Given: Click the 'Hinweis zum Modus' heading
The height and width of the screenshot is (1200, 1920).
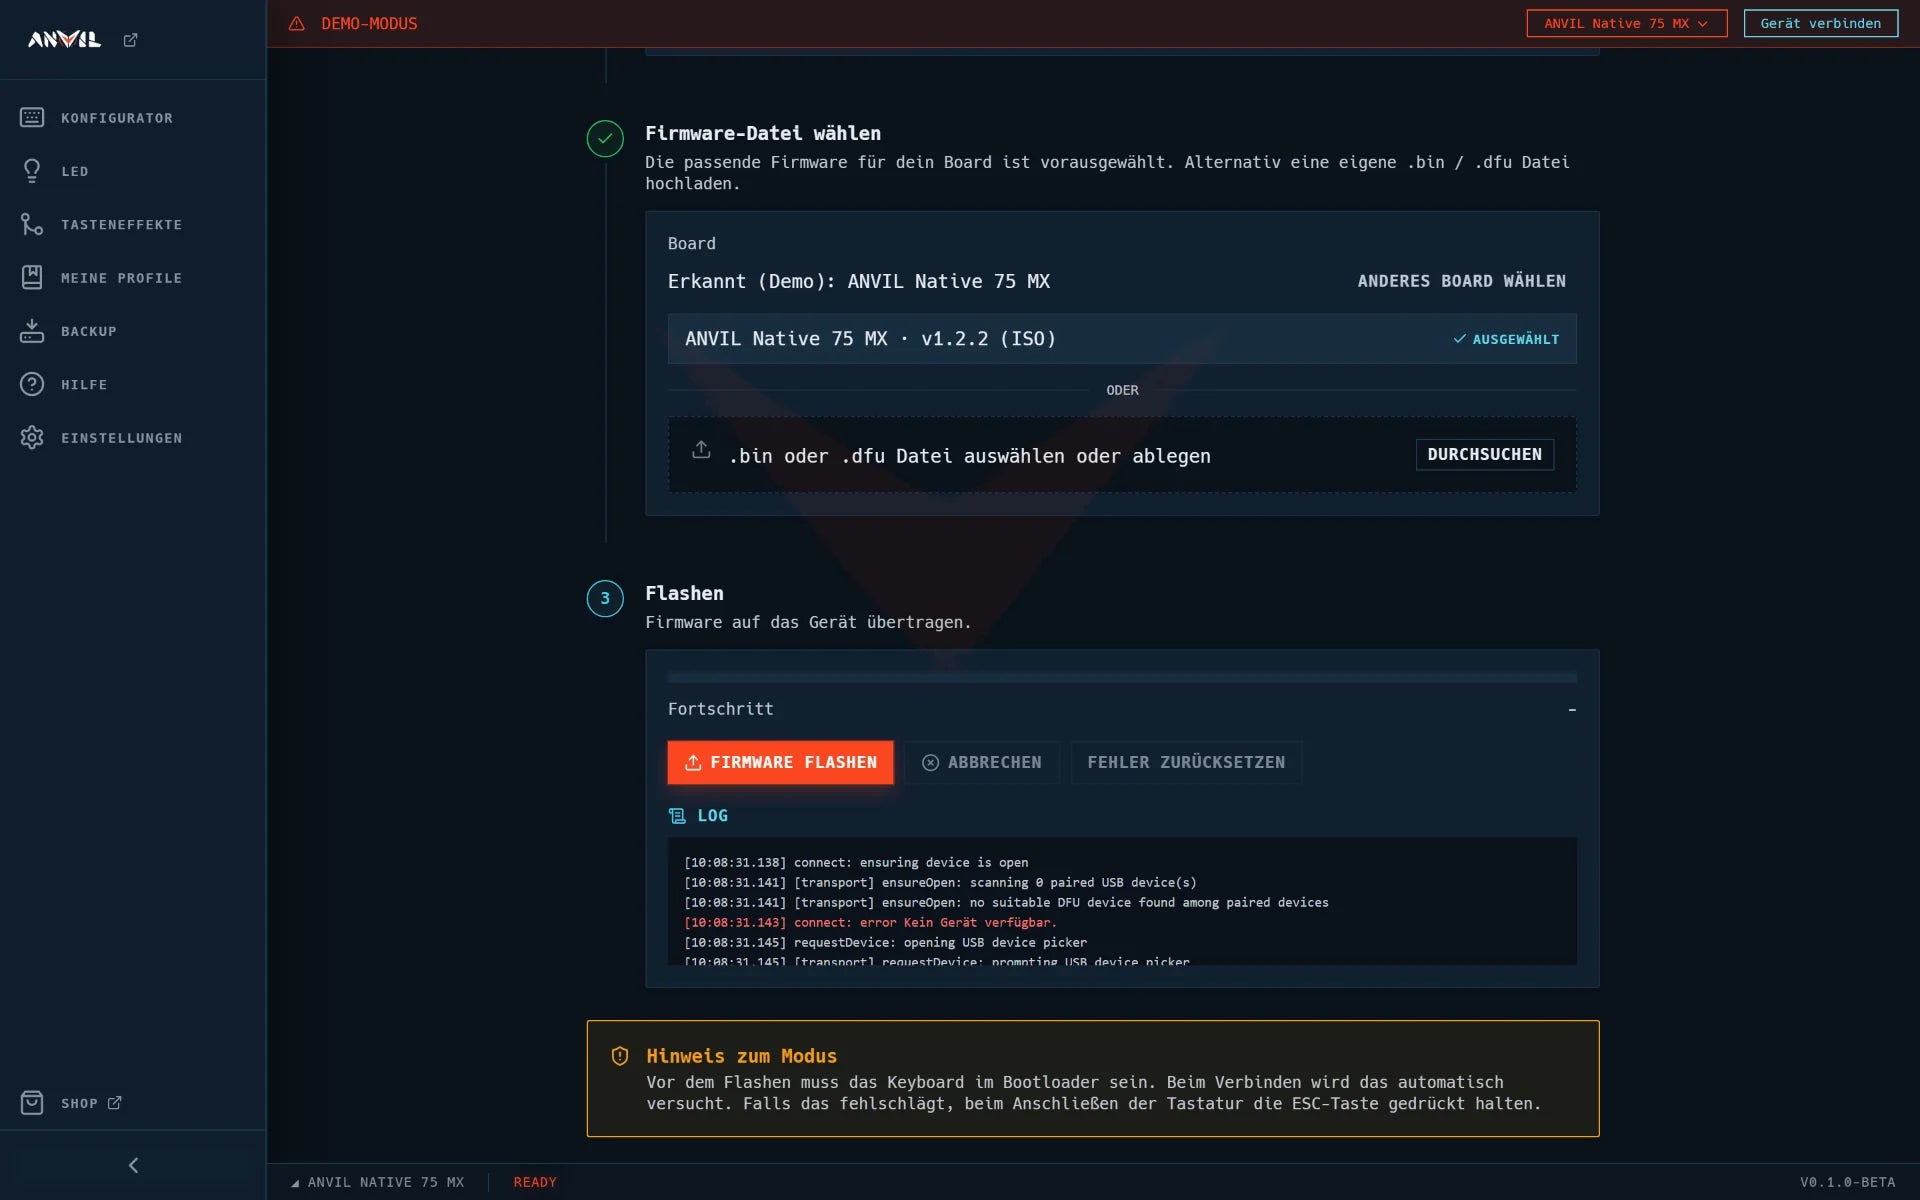Looking at the screenshot, I should click(x=741, y=1056).
